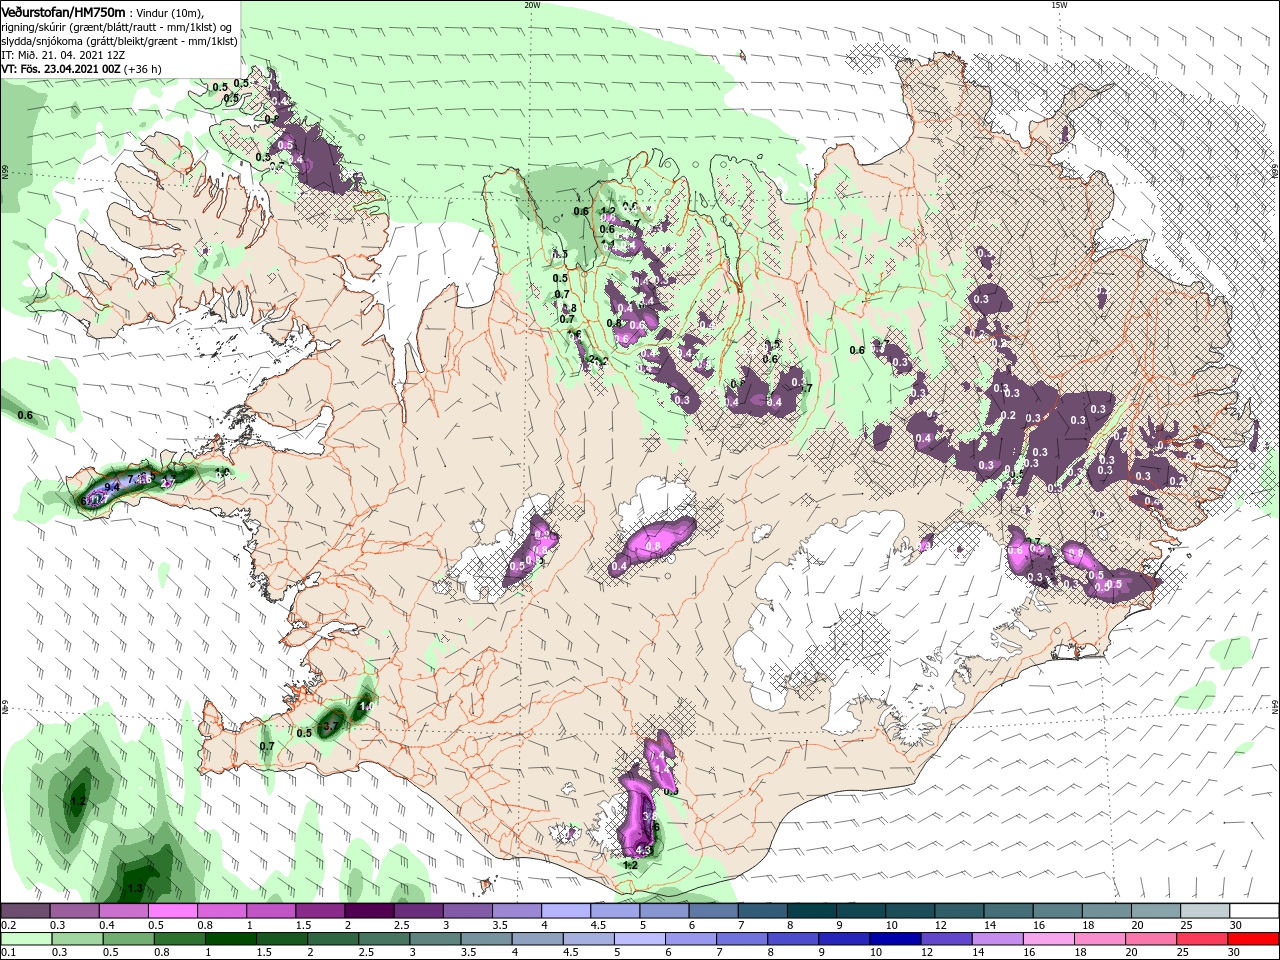Select the light pink 16–18 rain swatch
This screenshot has width=1280, height=960.
coord(1049,939)
